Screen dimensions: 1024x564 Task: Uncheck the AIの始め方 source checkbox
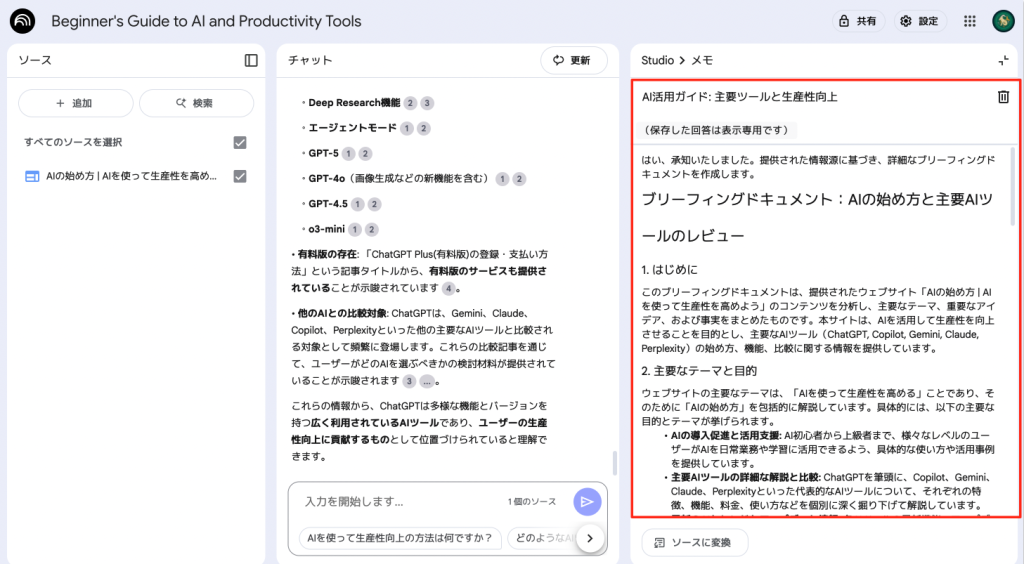(240, 176)
